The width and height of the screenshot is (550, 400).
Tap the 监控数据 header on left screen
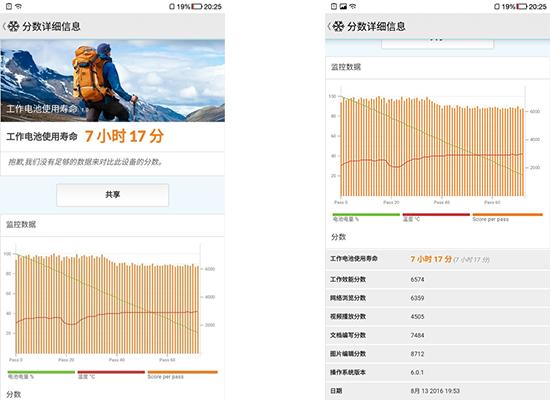click(x=21, y=224)
